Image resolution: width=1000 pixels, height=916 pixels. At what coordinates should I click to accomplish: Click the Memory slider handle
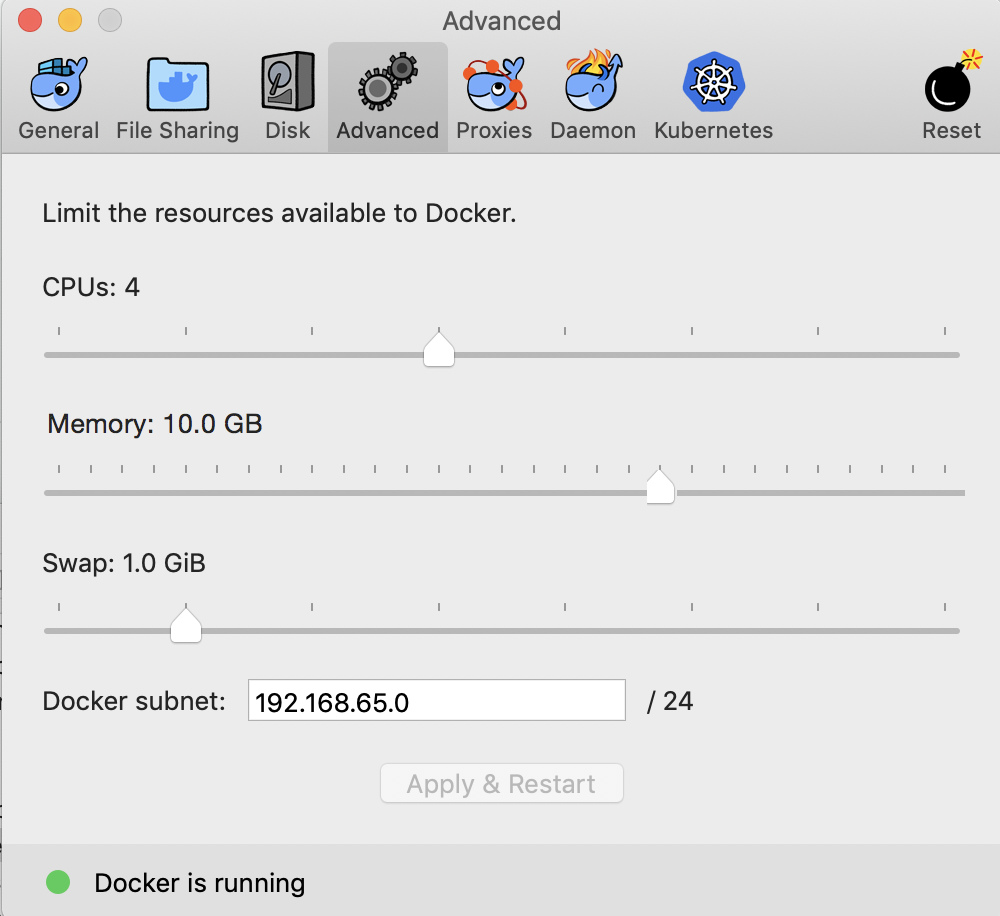click(x=660, y=488)
